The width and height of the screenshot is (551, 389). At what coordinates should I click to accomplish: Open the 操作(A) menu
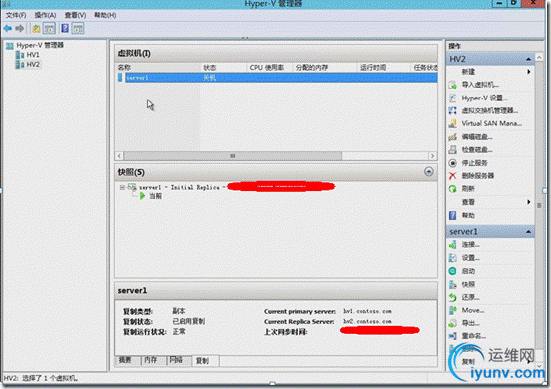pyautogui.click(x=45, y=15)
